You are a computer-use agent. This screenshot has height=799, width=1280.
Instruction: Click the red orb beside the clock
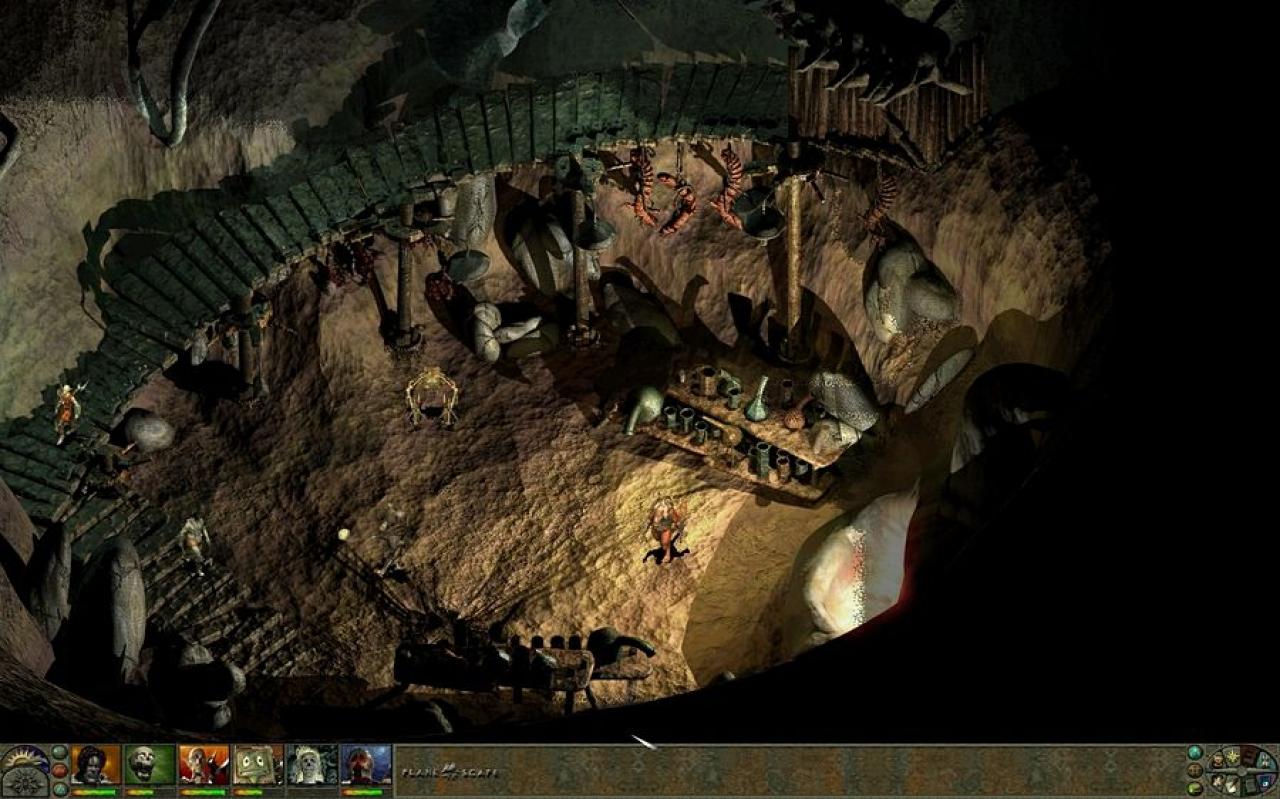[x=59, y=771]
